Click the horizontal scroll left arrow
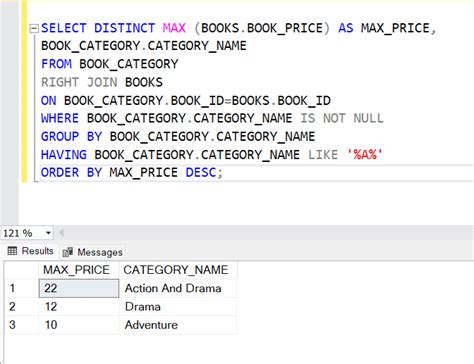The width and height of the screenshot is (474, 364). [61, 233]
